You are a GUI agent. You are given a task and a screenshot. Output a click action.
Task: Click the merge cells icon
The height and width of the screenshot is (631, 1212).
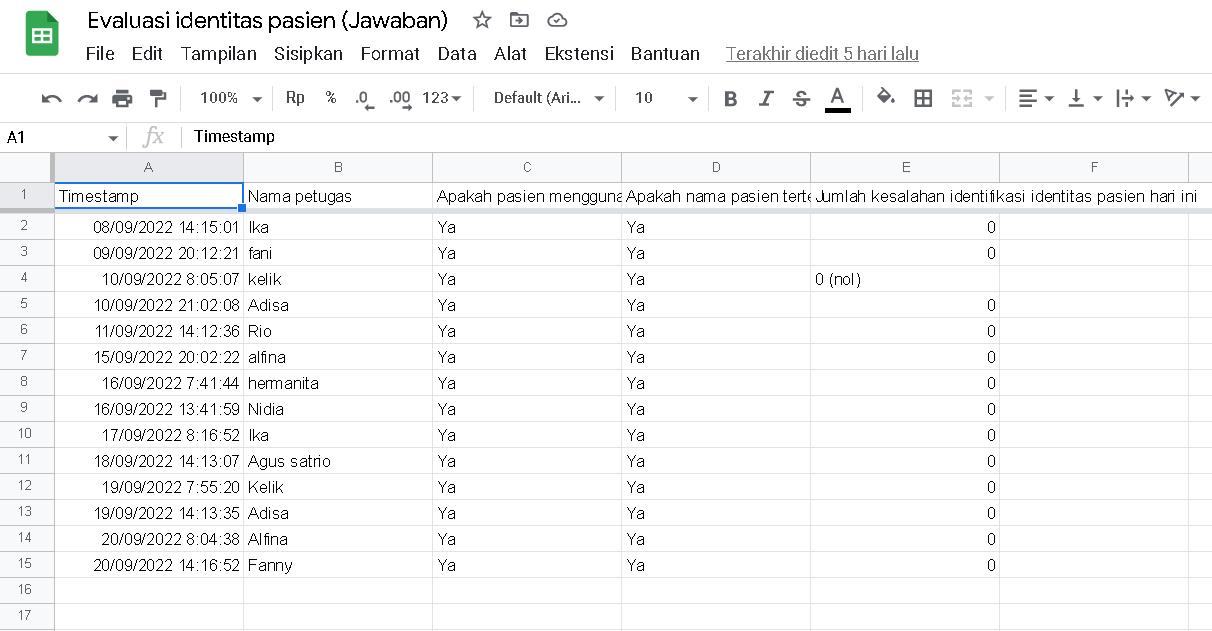click(x=962, y=98)
